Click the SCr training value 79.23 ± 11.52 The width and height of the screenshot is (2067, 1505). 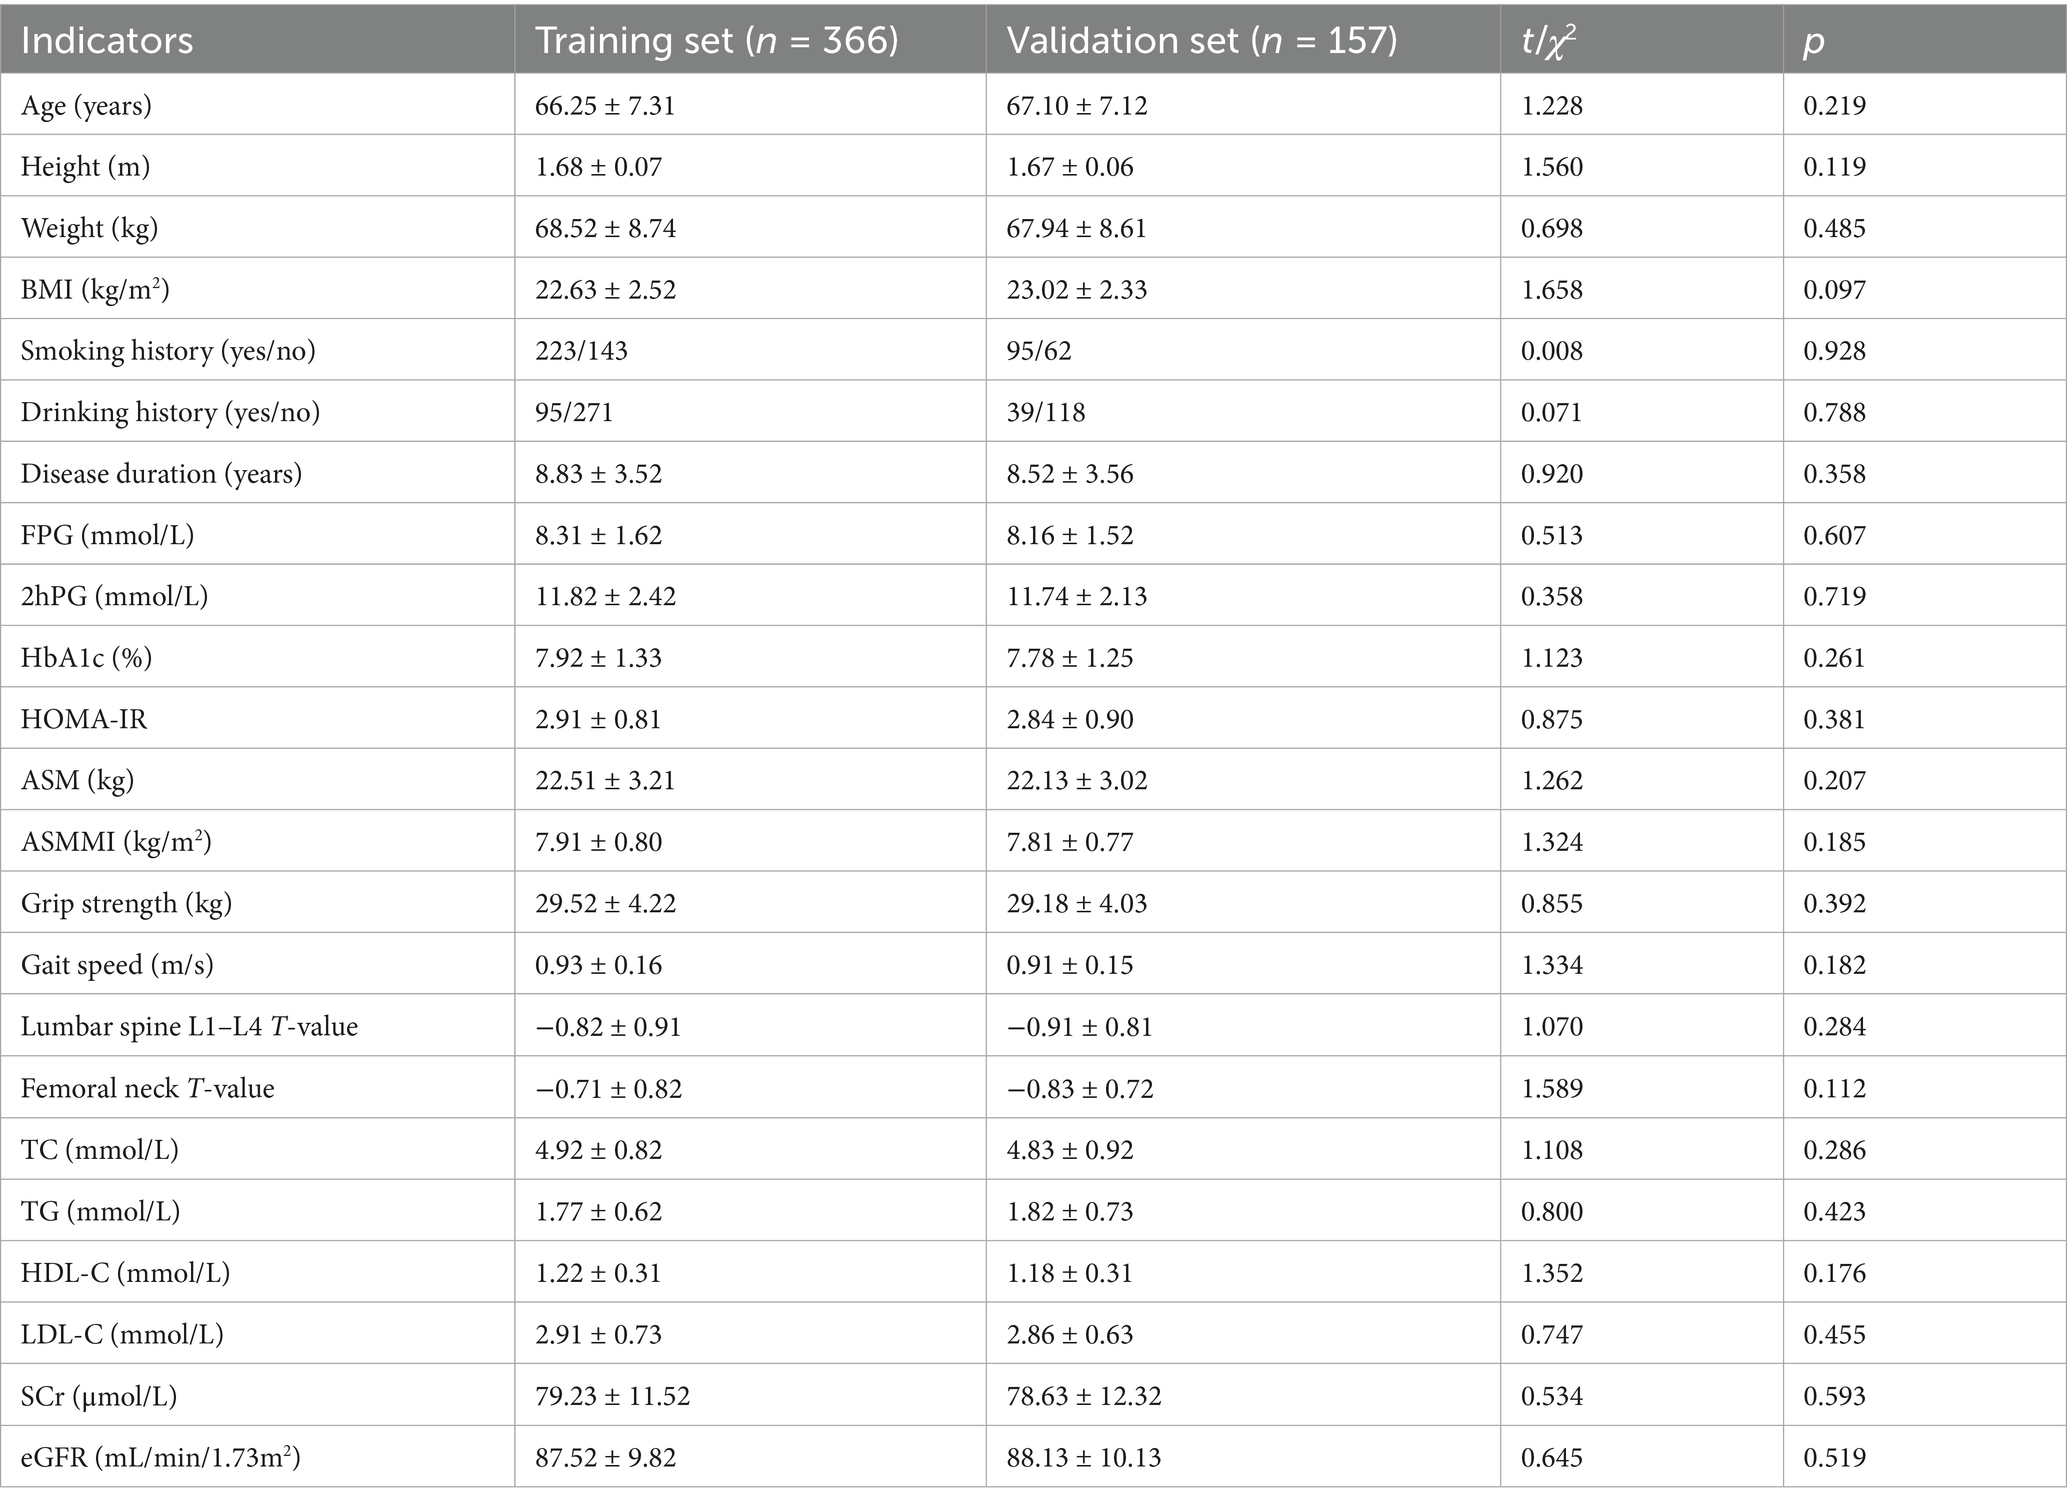coord(612,1396)
